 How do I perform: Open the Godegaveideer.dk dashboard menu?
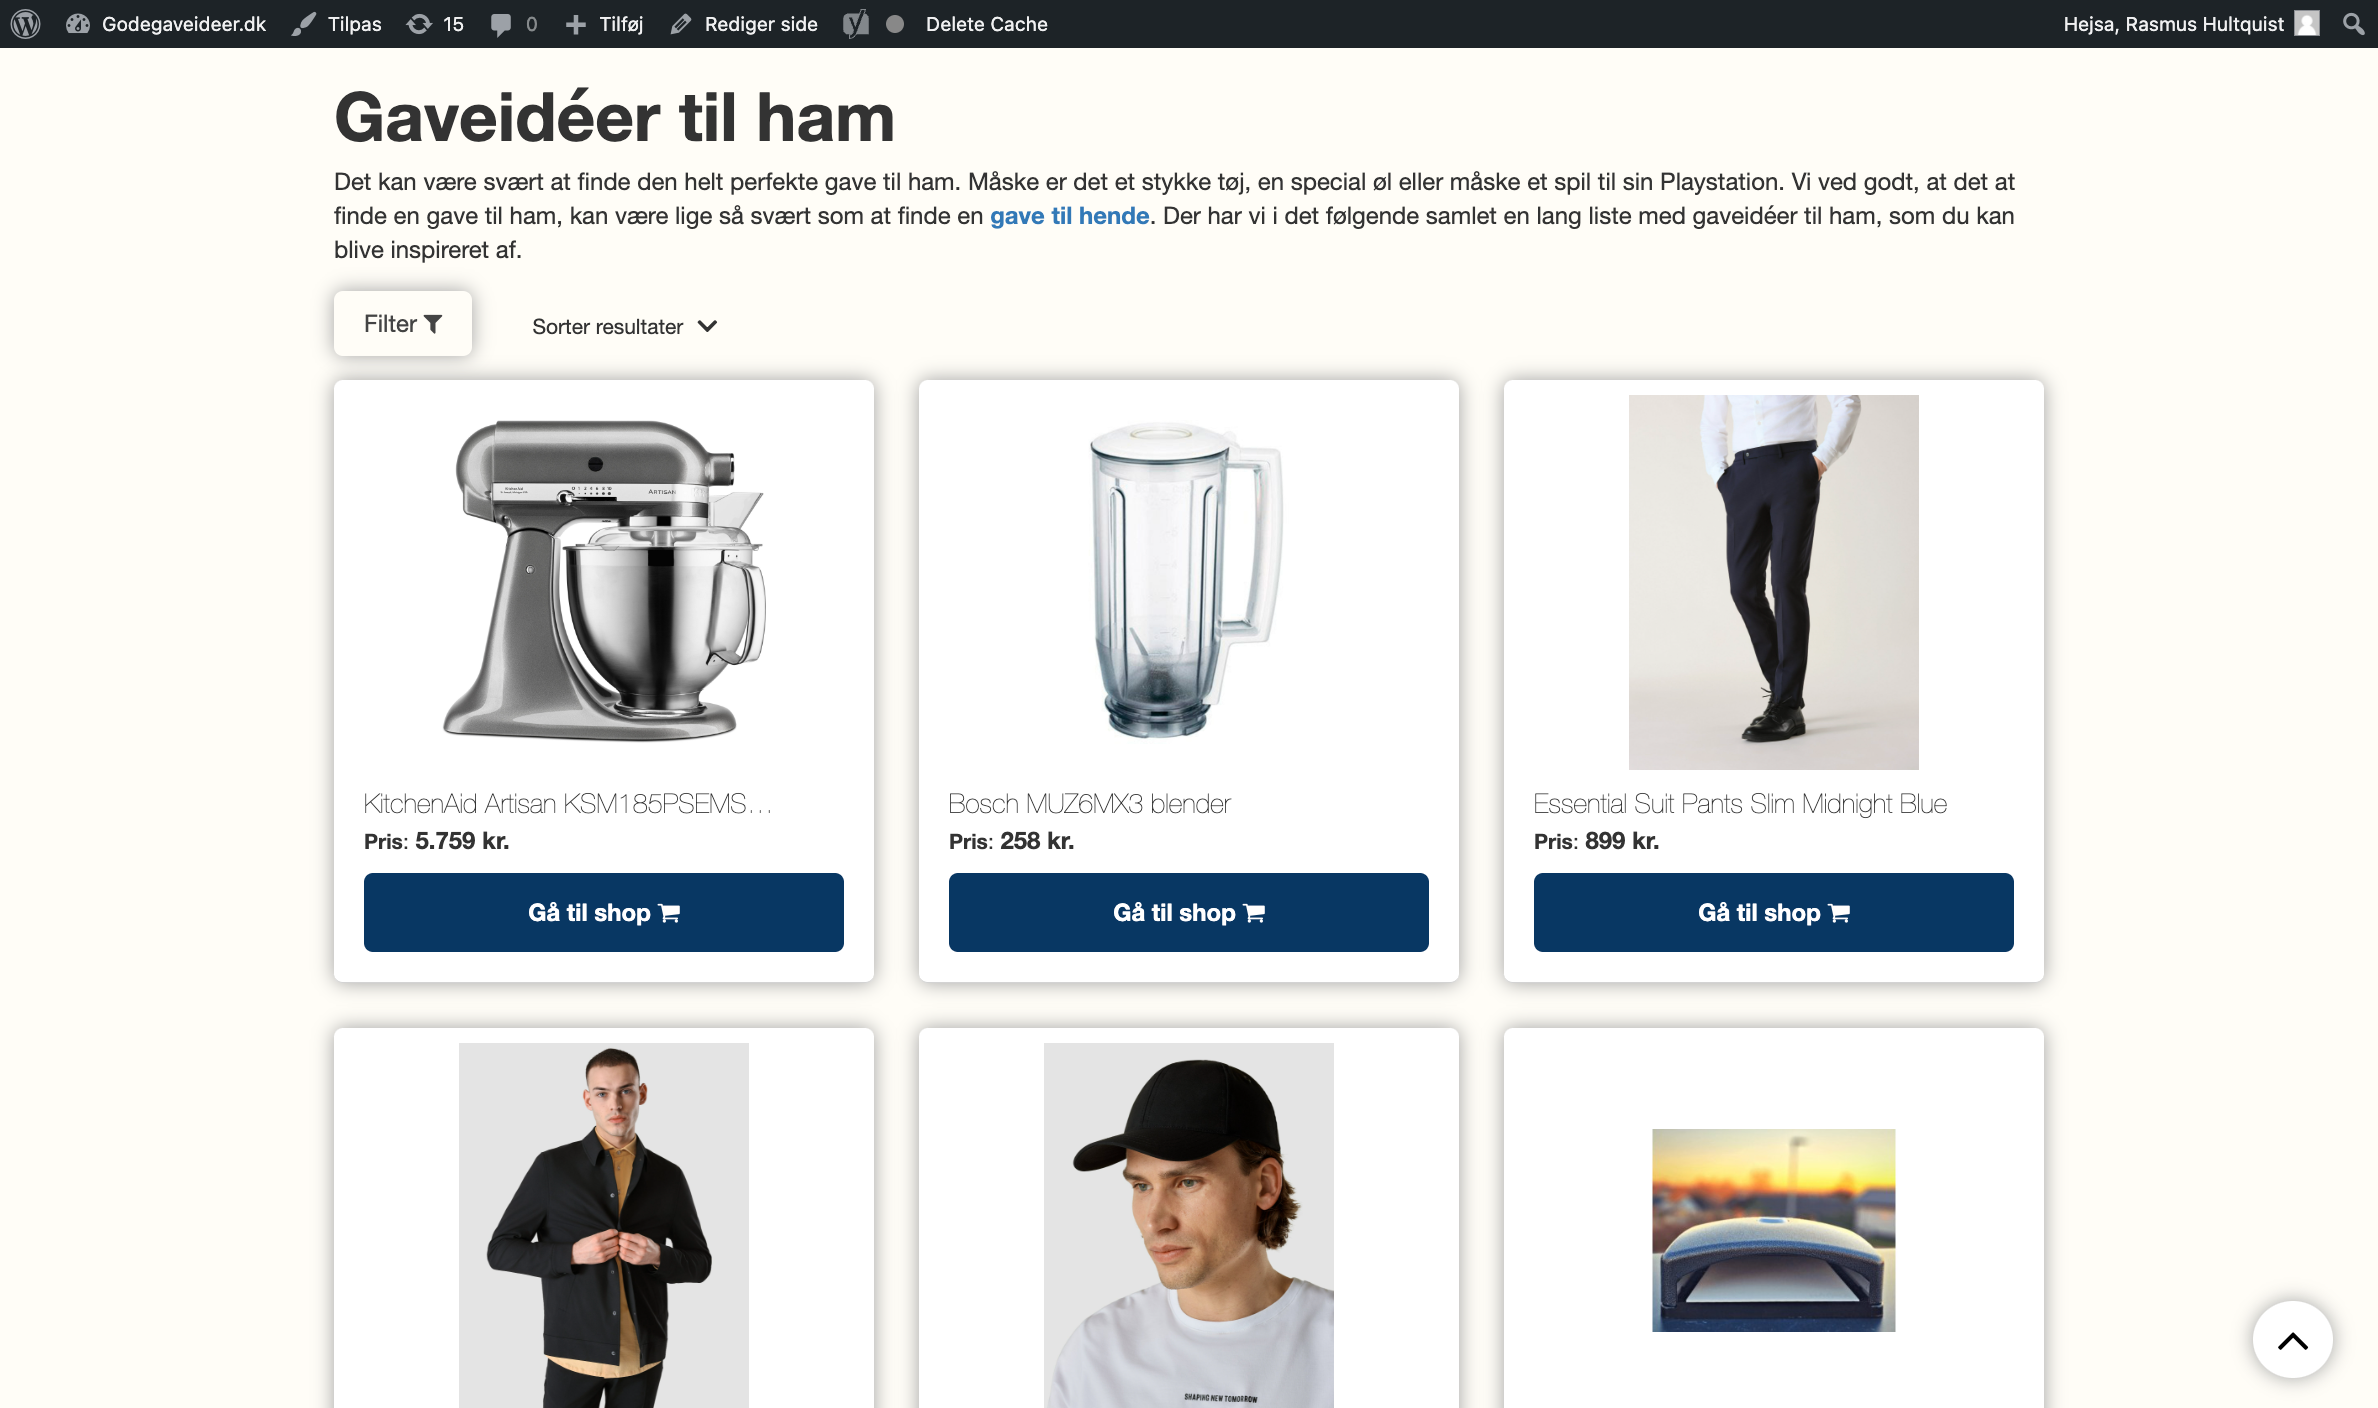(166, 24)
